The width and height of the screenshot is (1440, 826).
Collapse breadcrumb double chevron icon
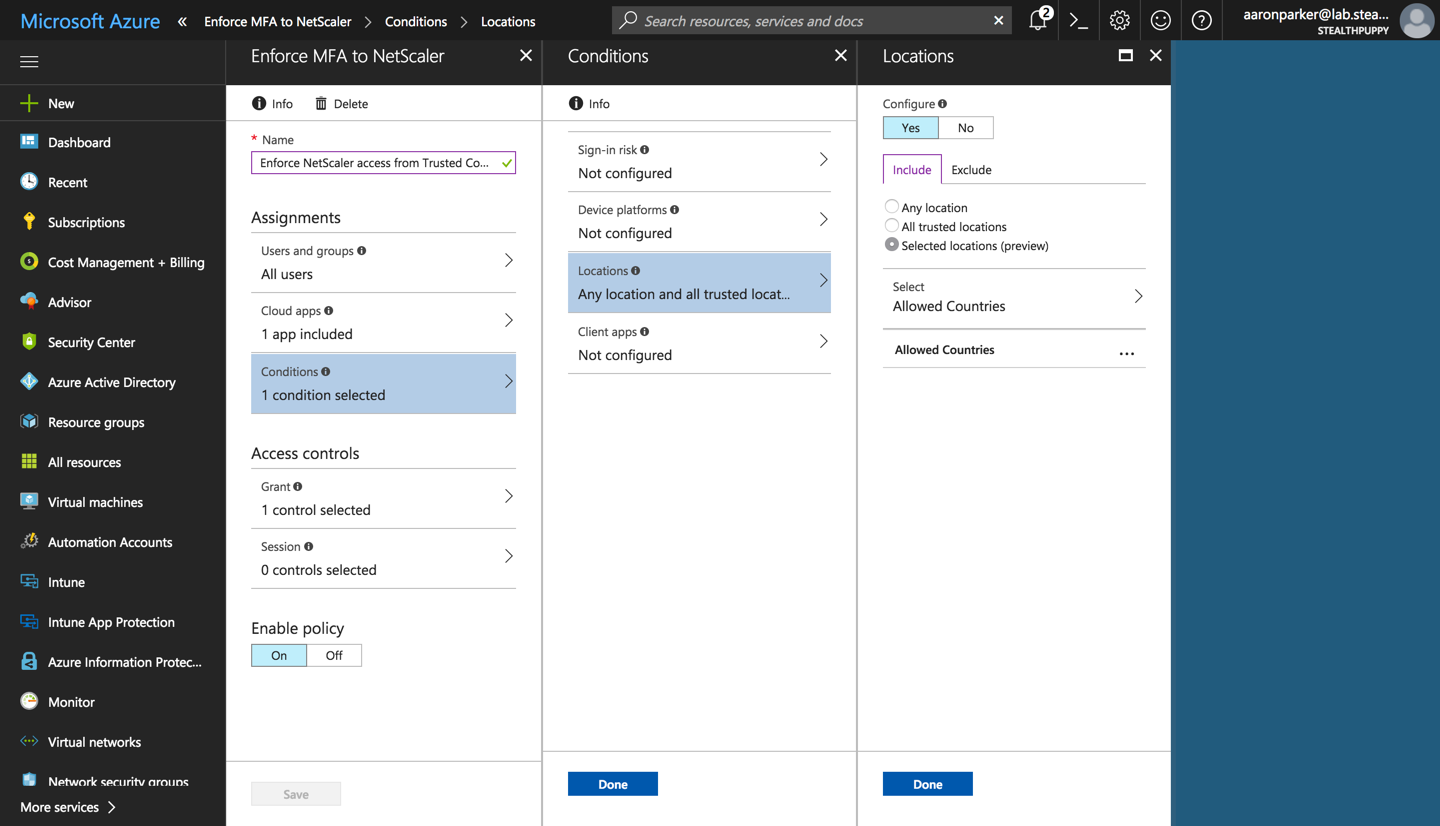tap(182, 21)
